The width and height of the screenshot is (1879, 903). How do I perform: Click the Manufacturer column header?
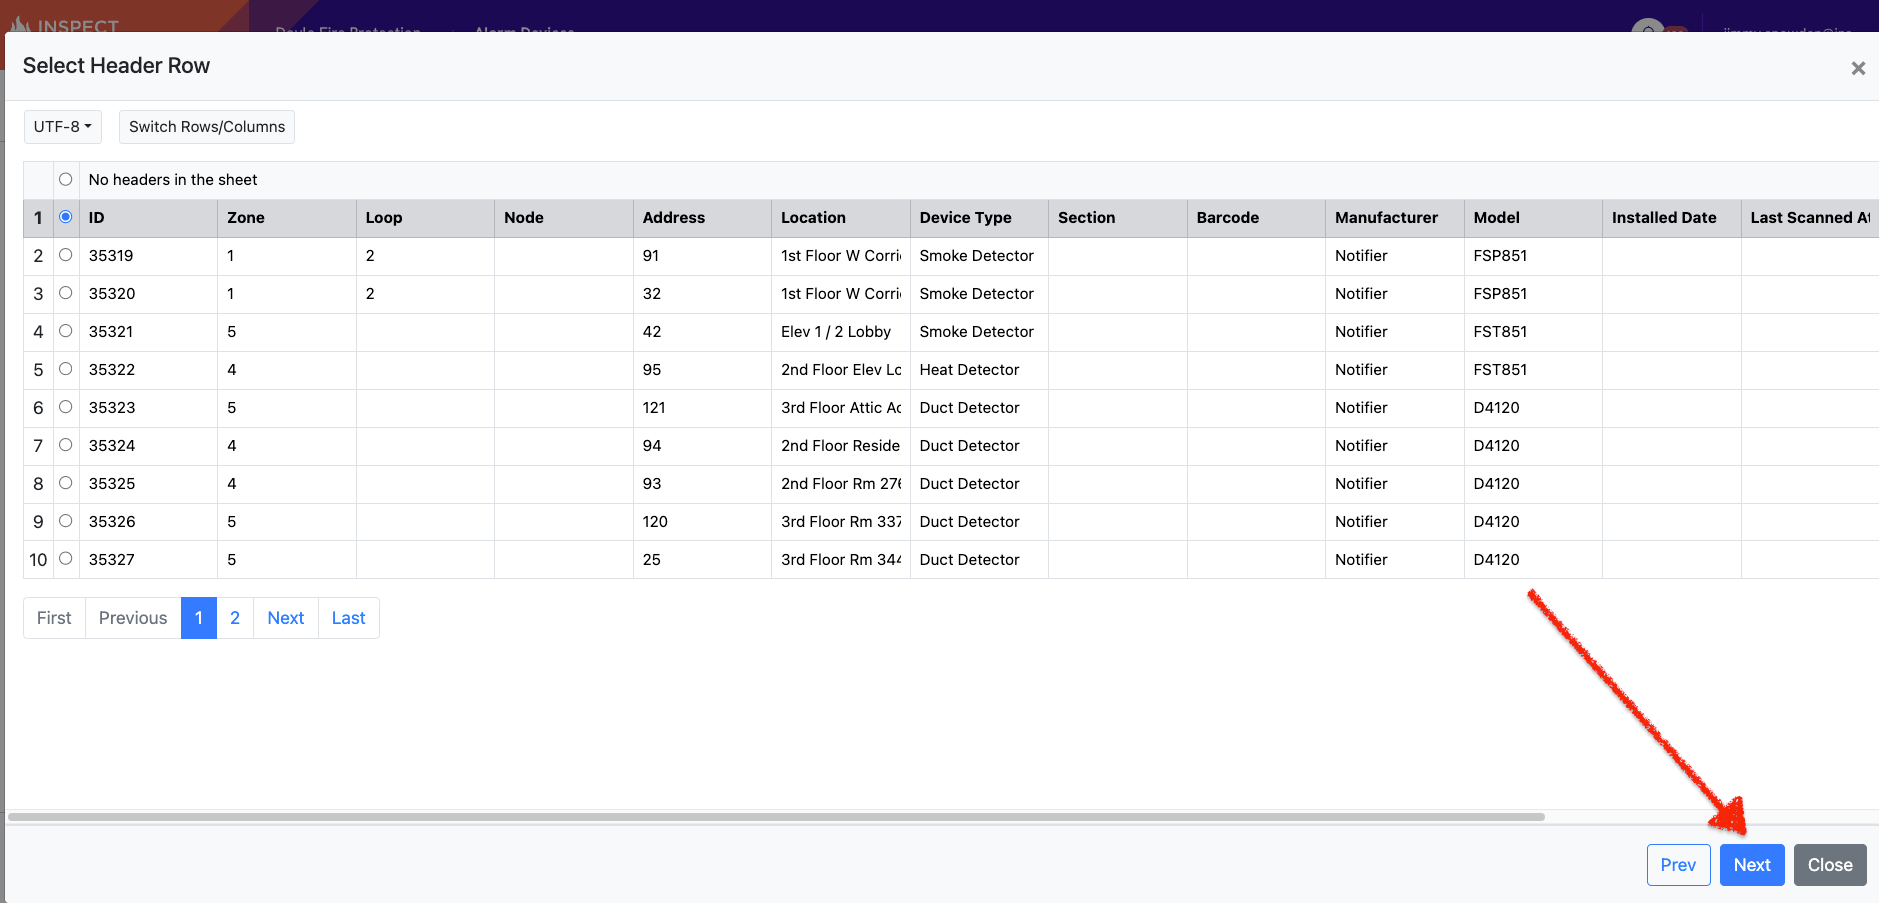point(1395,218)
